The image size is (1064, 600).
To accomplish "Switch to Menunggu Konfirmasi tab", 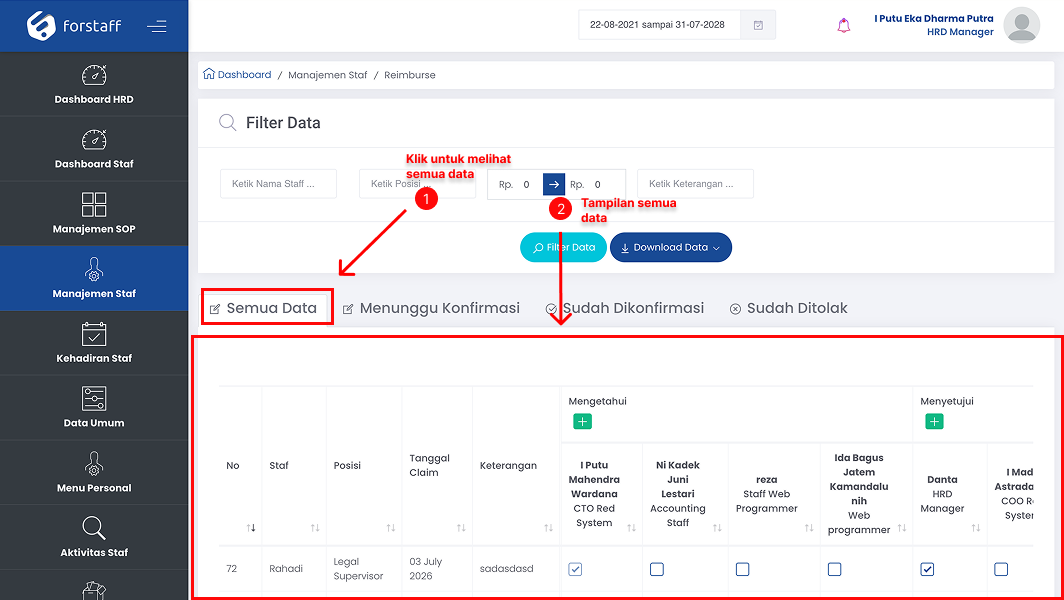I will [x=432, y=308].
